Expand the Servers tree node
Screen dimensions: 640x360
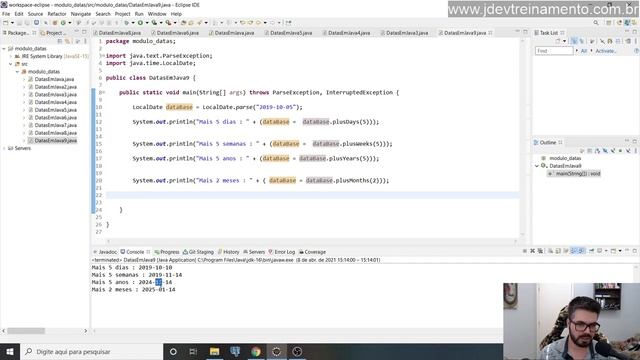[4, 148]
